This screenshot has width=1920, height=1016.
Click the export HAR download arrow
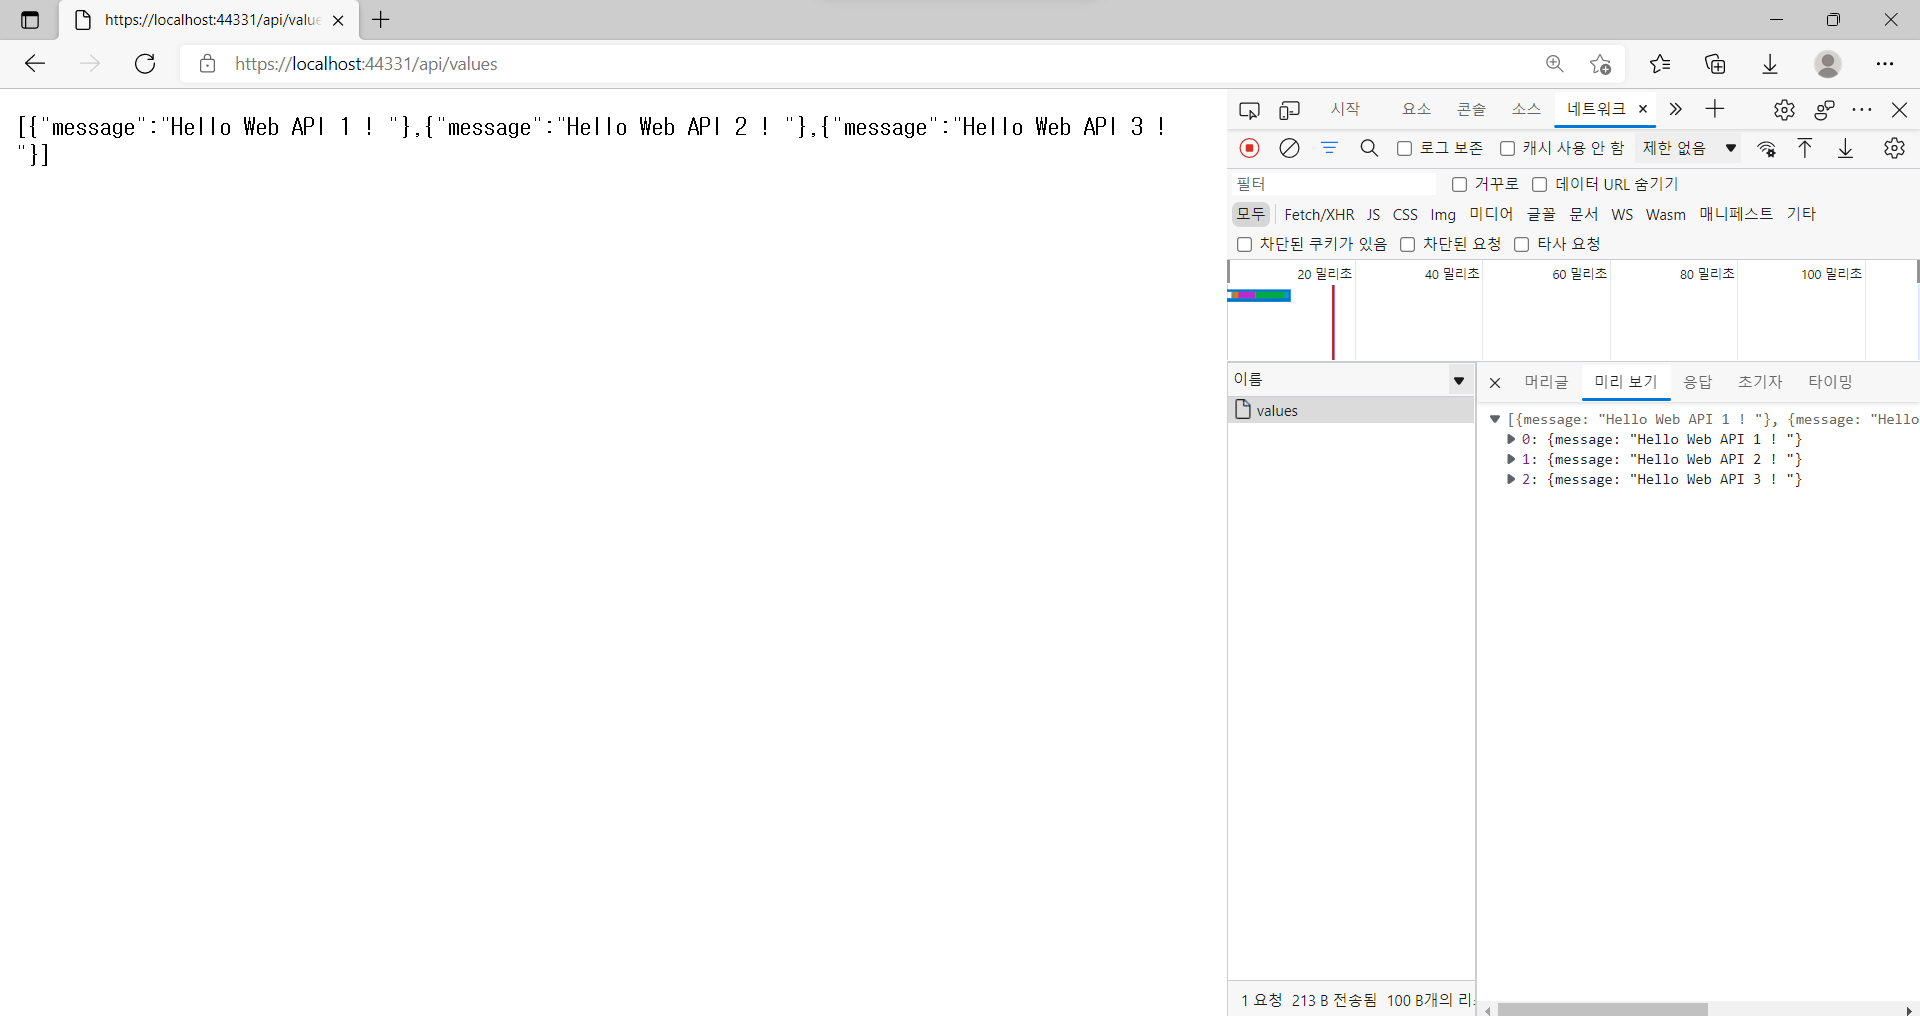pos(1845,149)
